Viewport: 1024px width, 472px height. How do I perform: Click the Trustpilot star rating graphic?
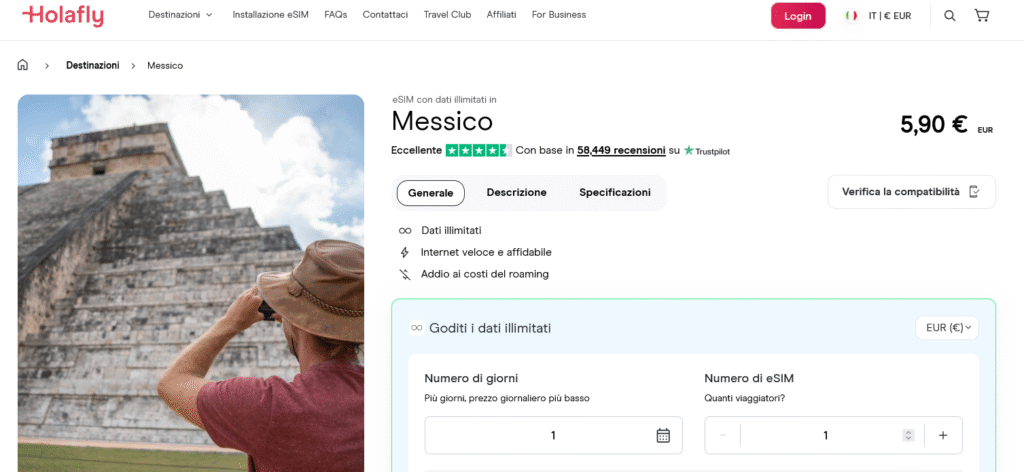(x=479, y=150)
